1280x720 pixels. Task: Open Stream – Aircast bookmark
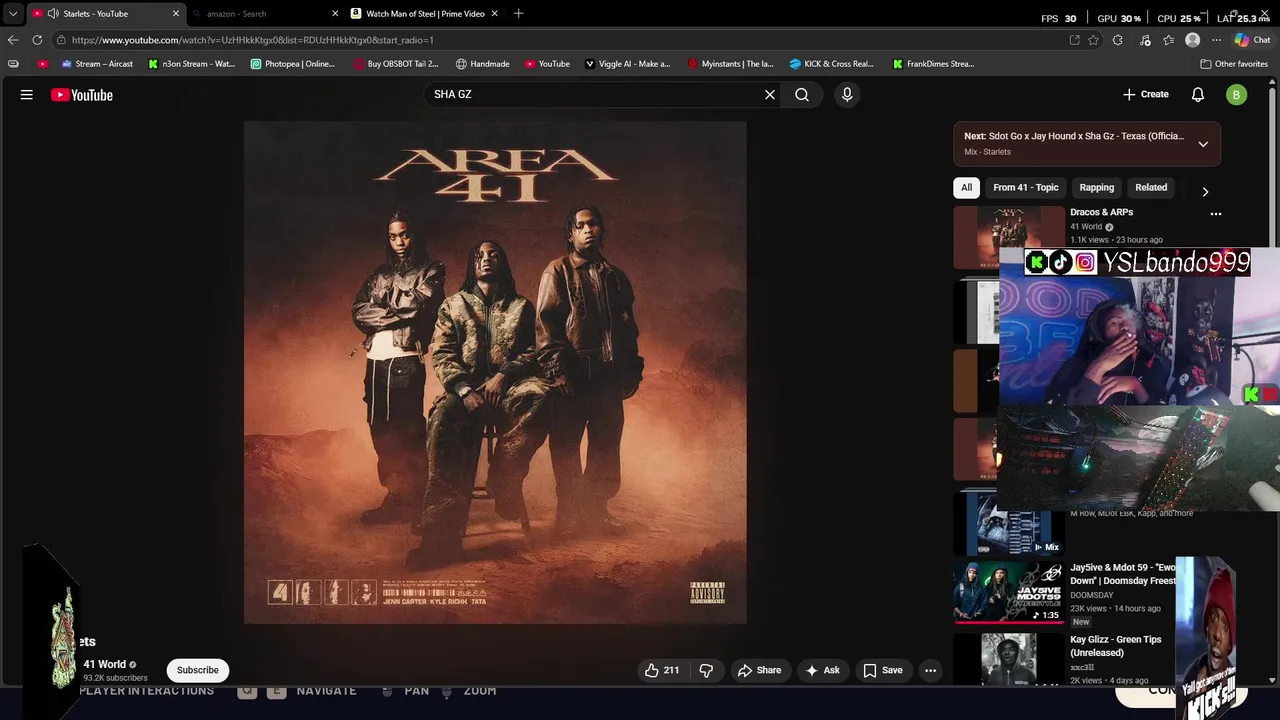[x=97, y=64]
